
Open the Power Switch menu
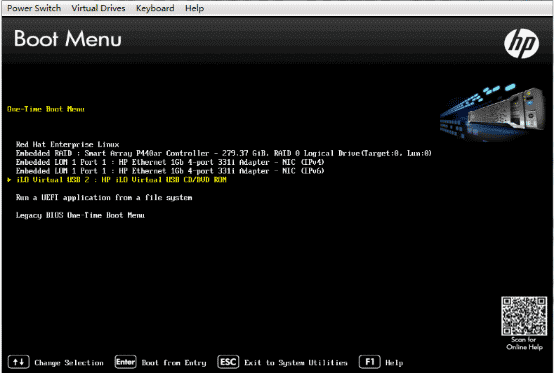pyautogui.click(x=34, y=8)
